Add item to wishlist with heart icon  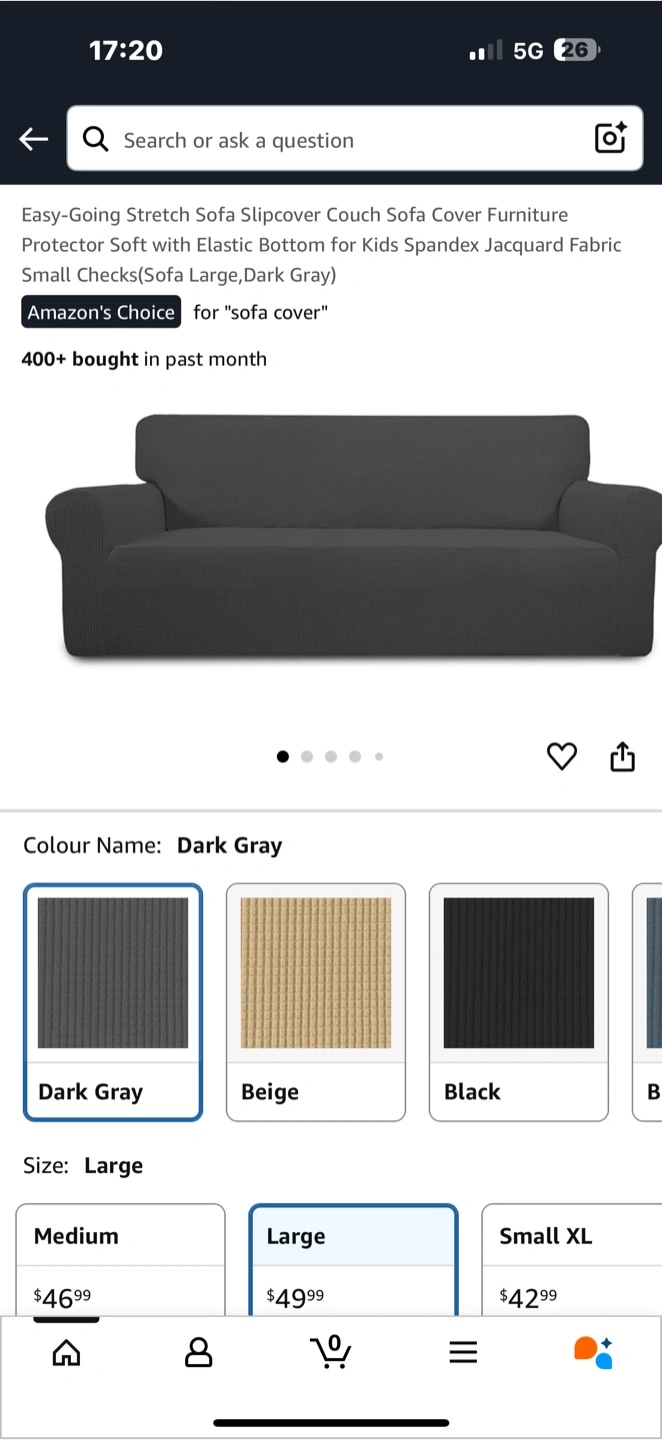[562, 757]
